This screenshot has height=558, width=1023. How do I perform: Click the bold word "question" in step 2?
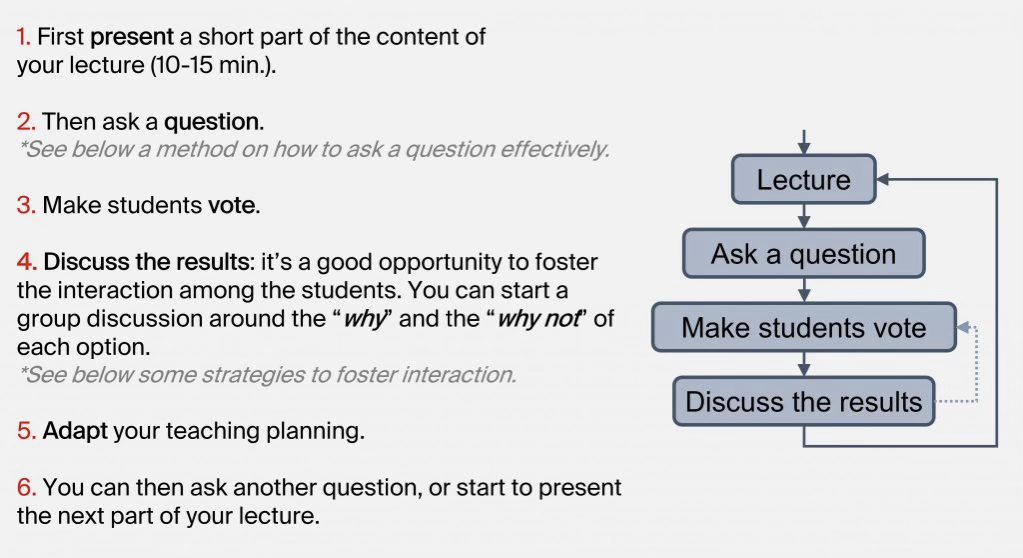click(211, 123)
